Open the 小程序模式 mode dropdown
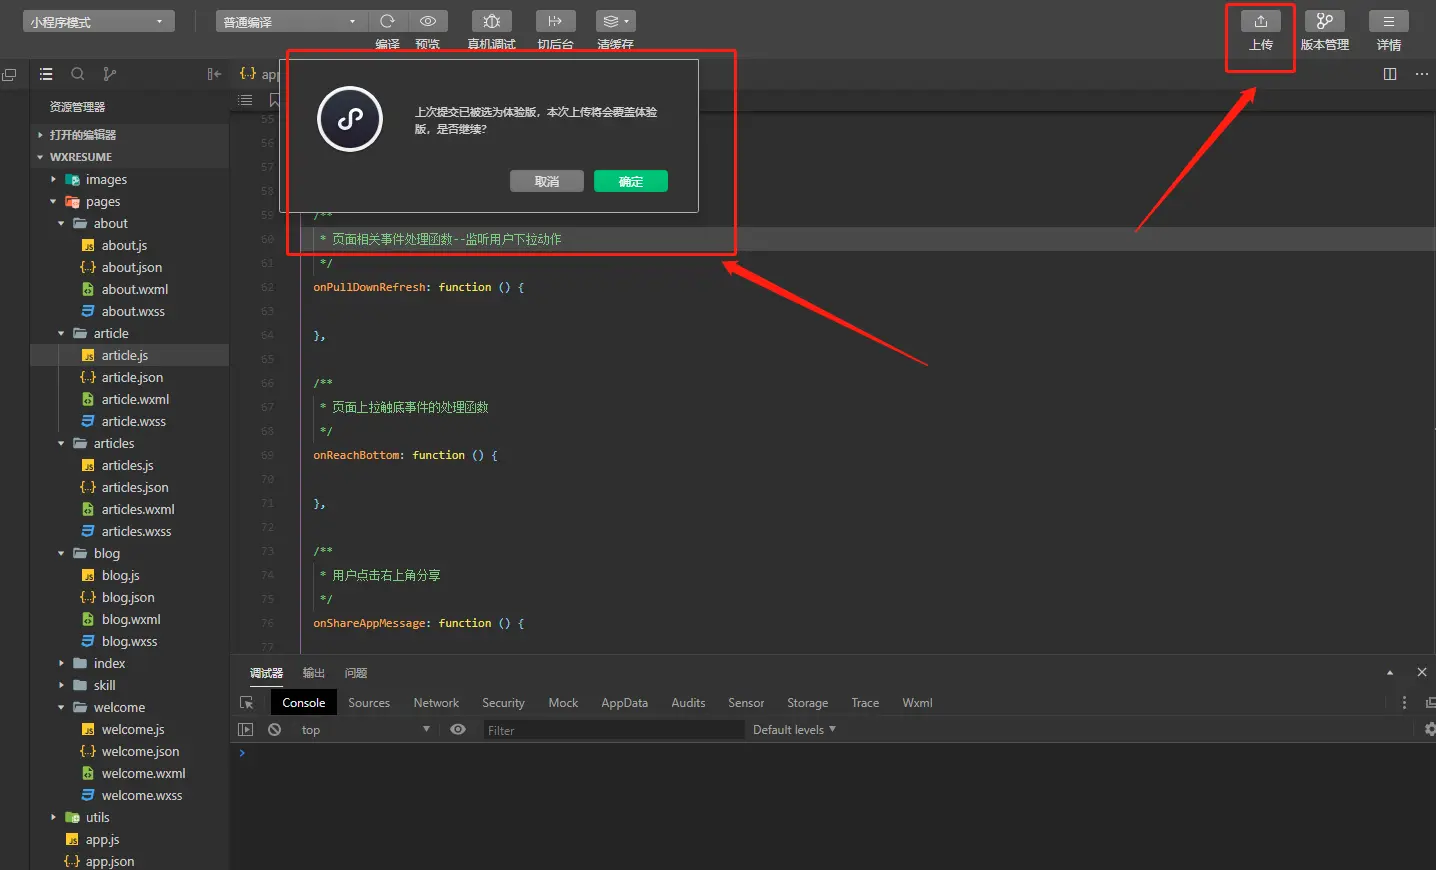The width and height of the screenshot is (1436, 870). [x=98, y=21]
